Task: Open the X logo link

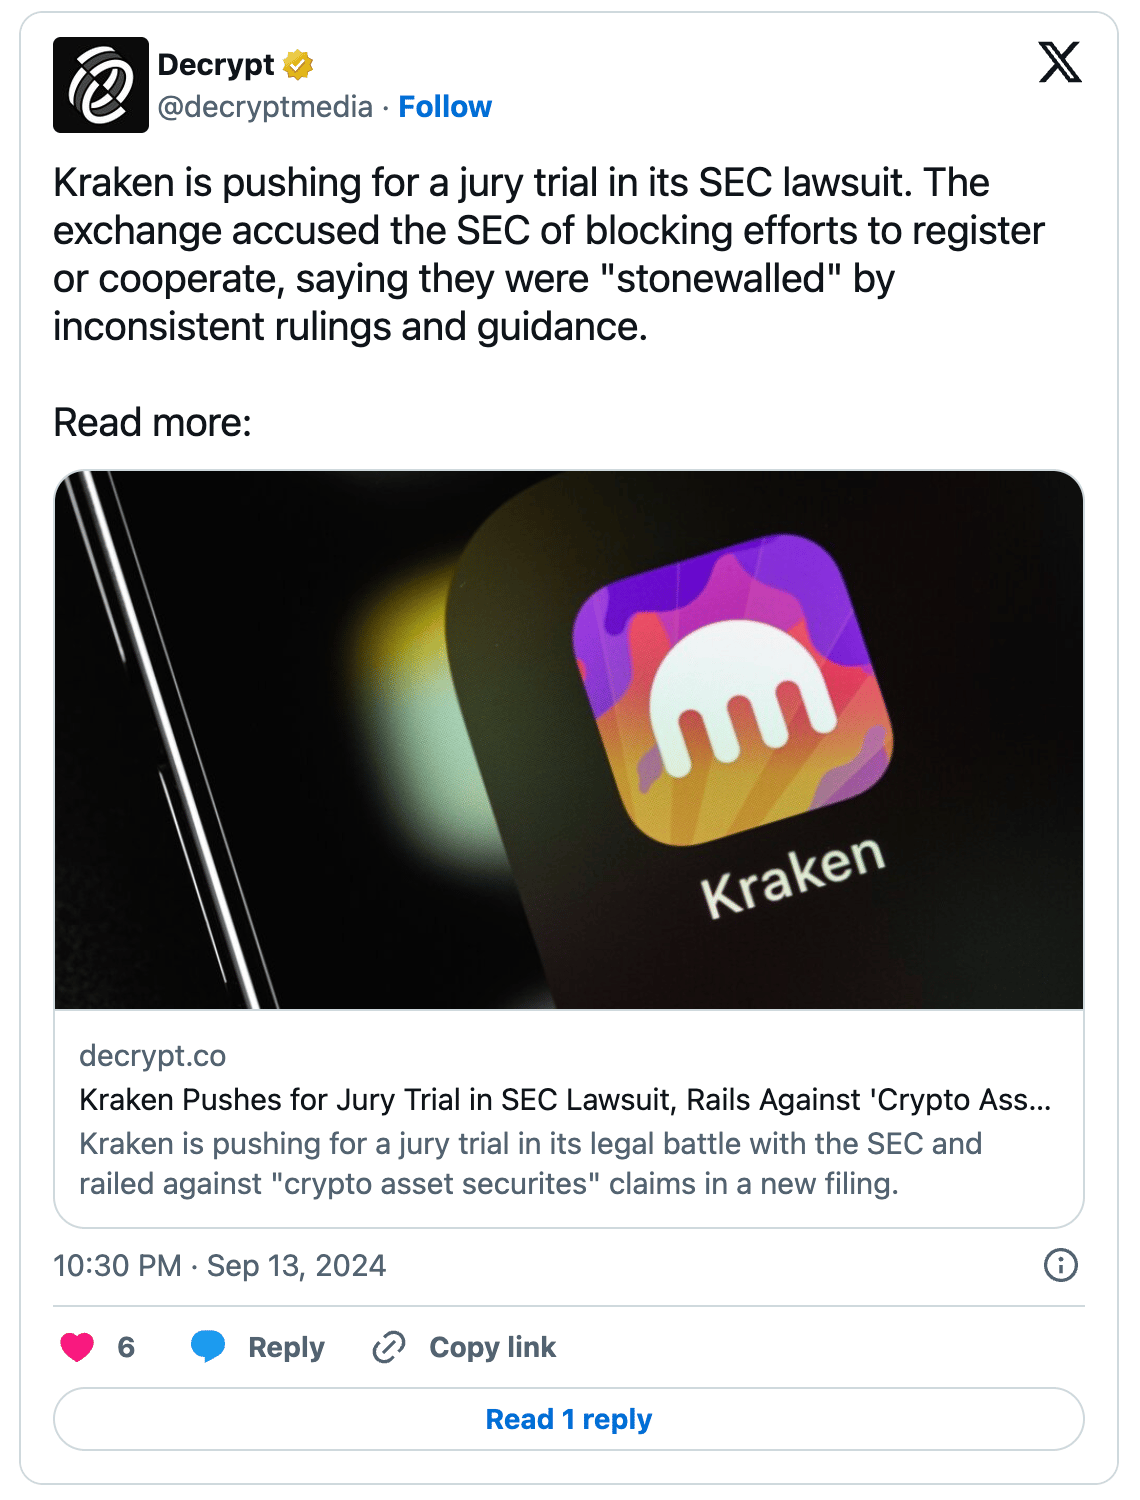Action: pos(1060,62)
